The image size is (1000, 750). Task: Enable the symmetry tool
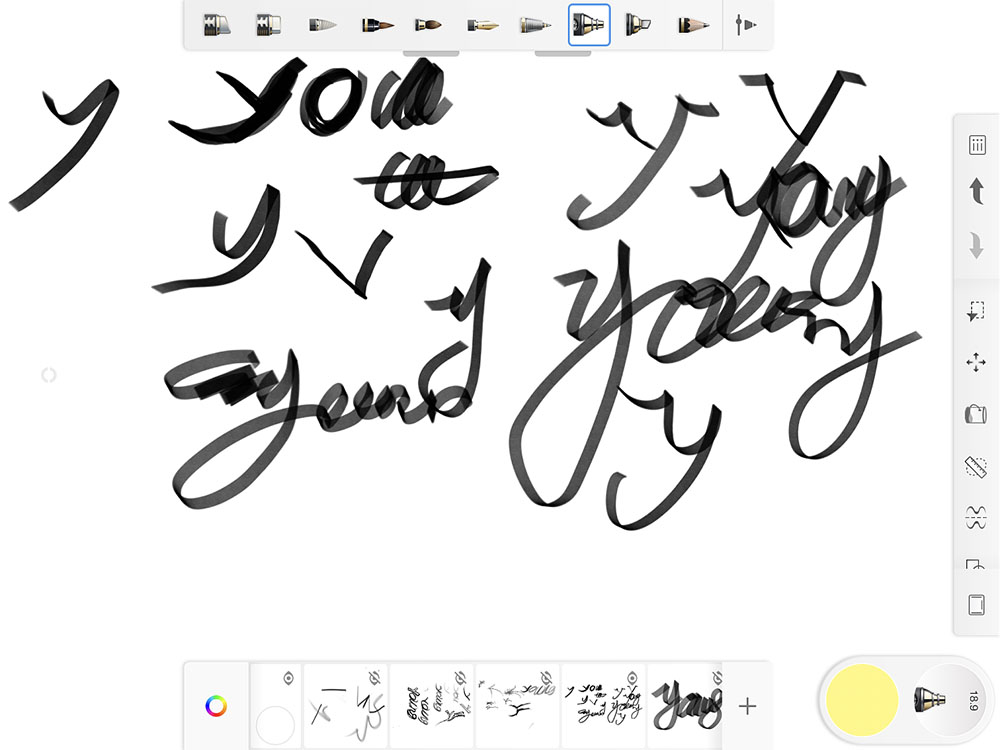tap(976, 517)
